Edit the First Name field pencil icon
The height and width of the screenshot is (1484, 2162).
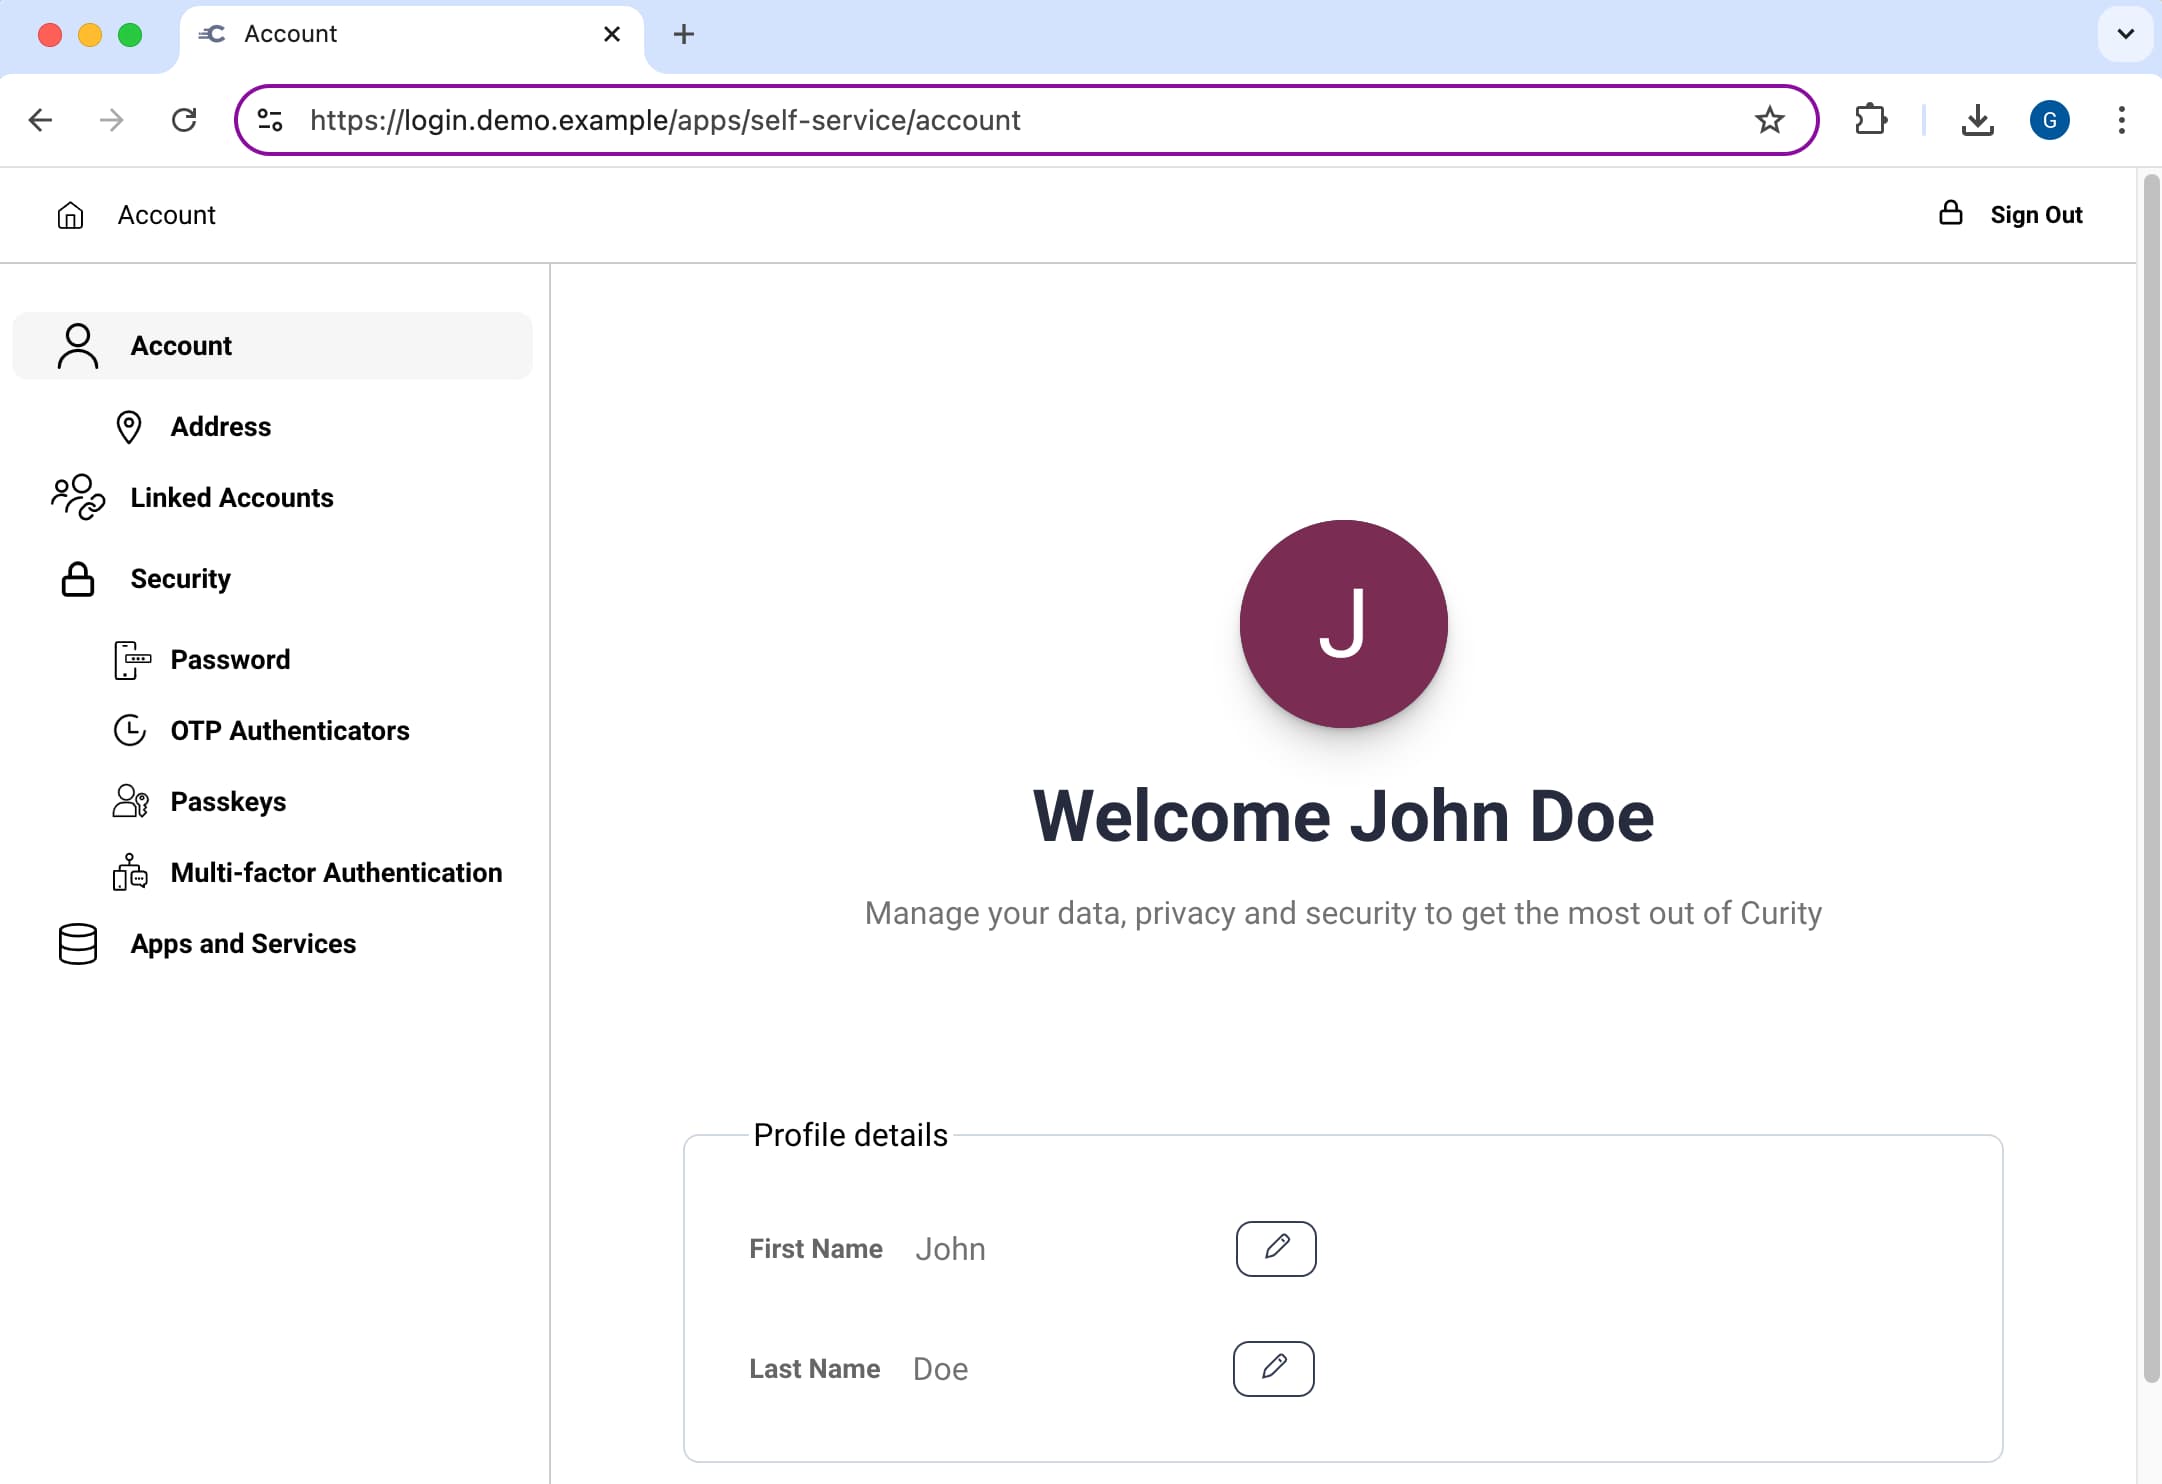pos(1275,1248)
